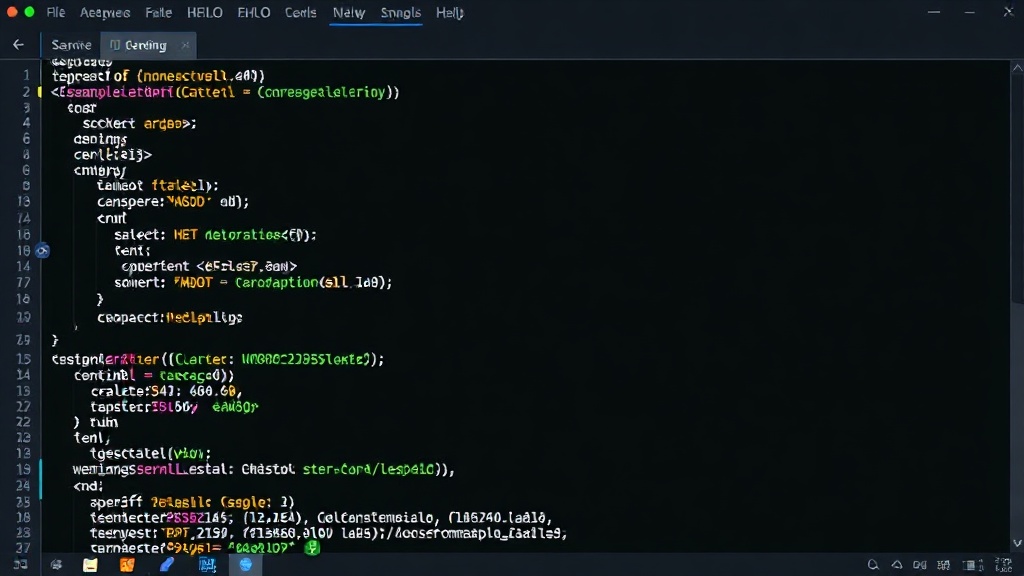1024x576 pixels.
Task: Click the 'salect: HET' code line
Action: (x=215, y=234)
